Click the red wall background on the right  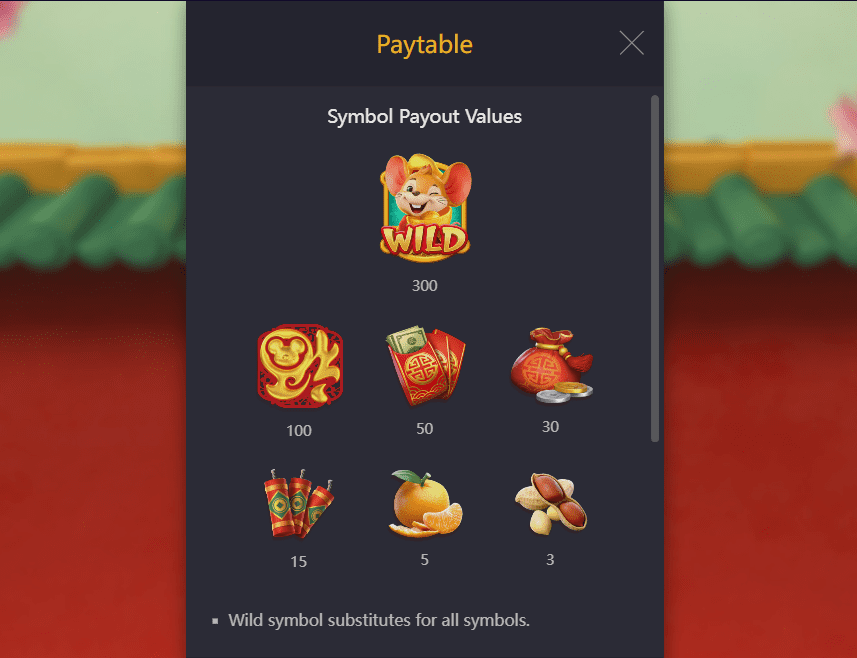tap(760, 459)
